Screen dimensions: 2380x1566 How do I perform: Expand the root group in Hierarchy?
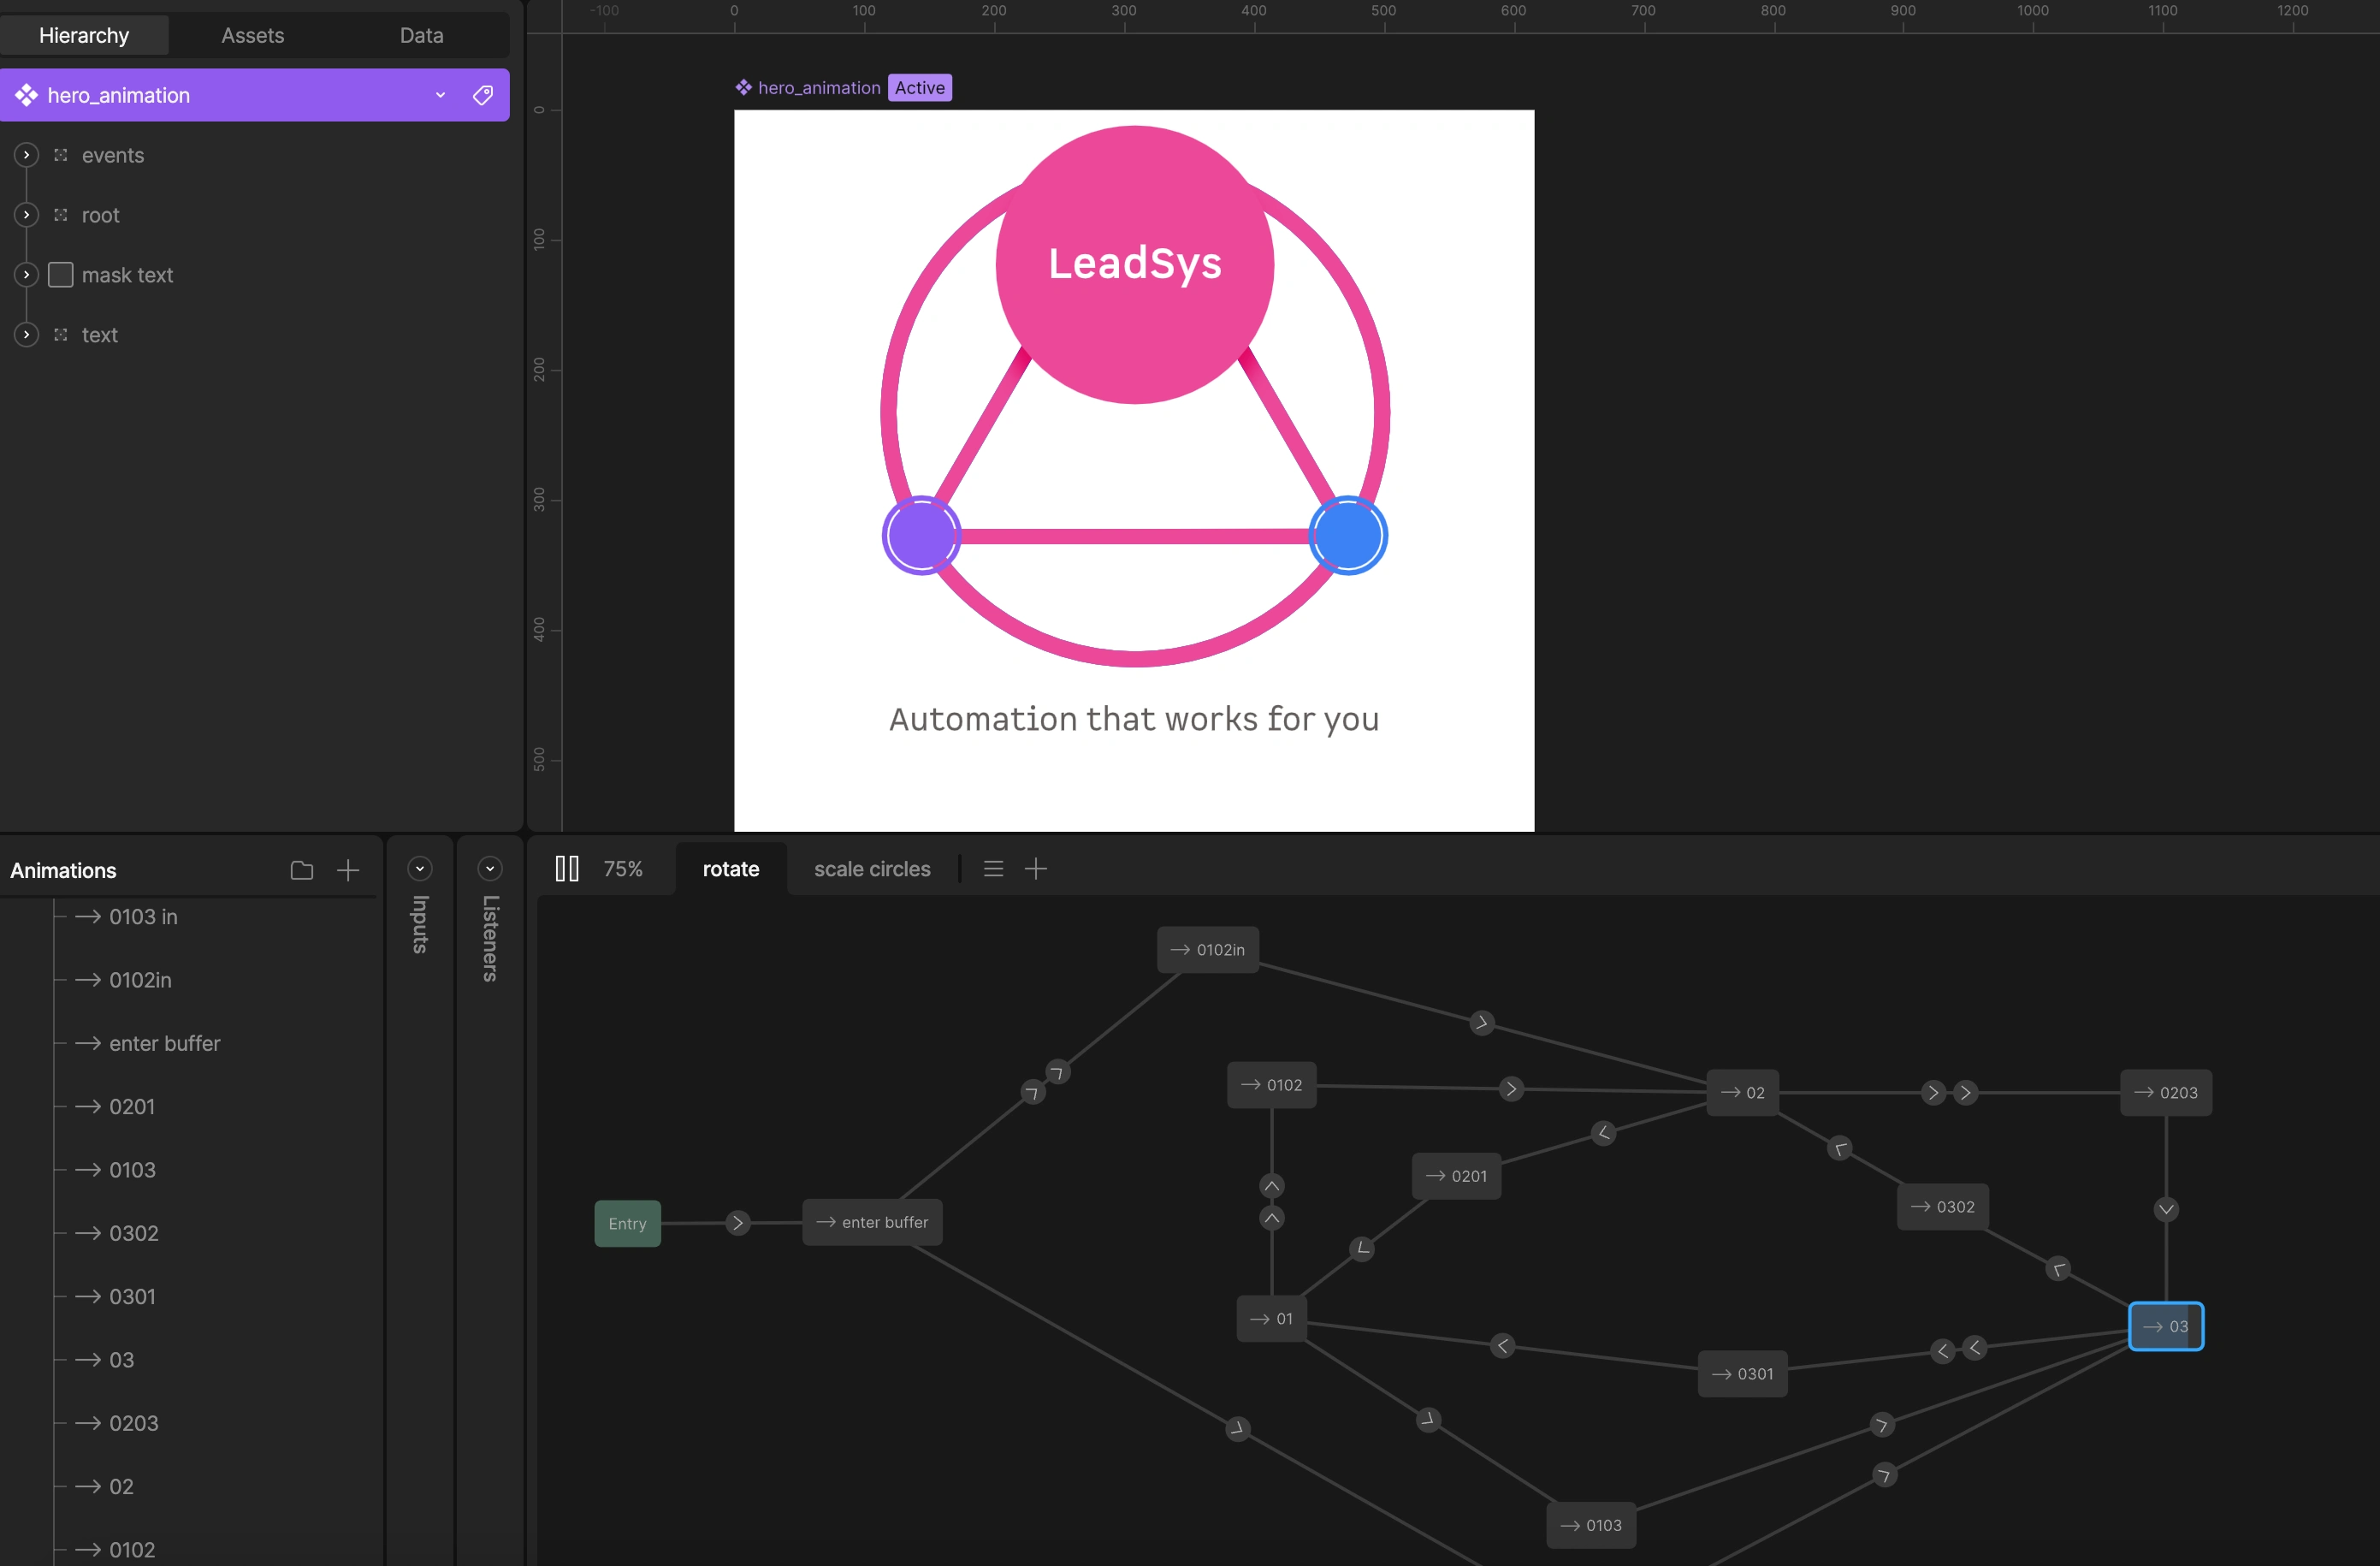click(27, 215)
